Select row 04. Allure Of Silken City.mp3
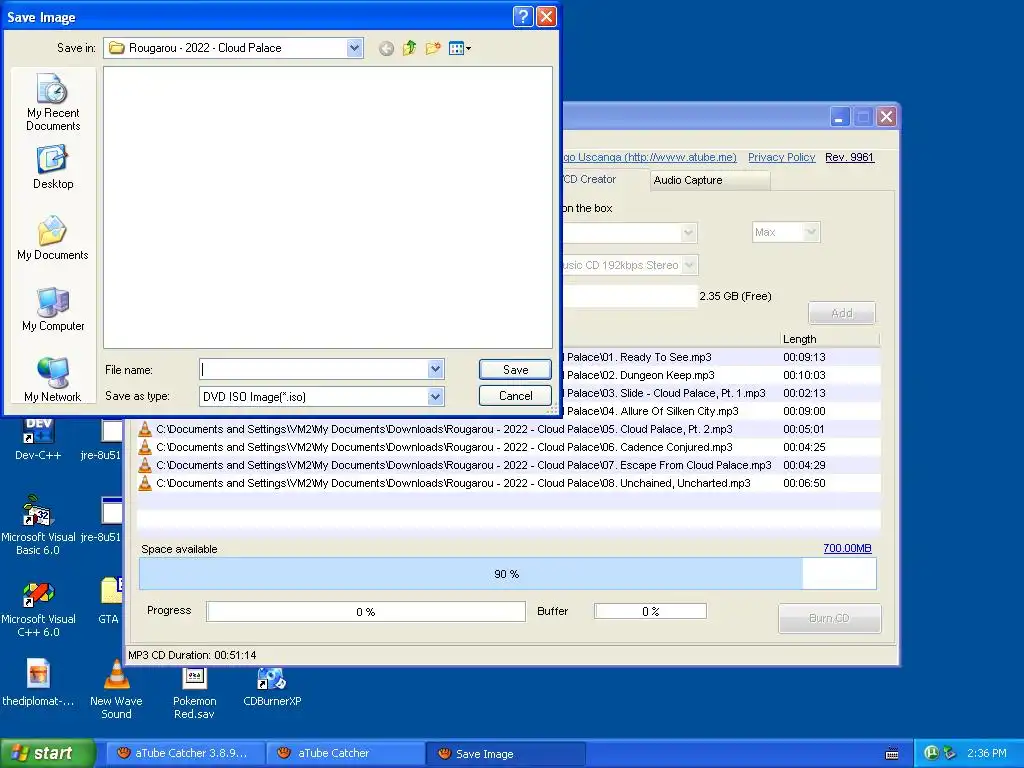 (x=721, y=411)
